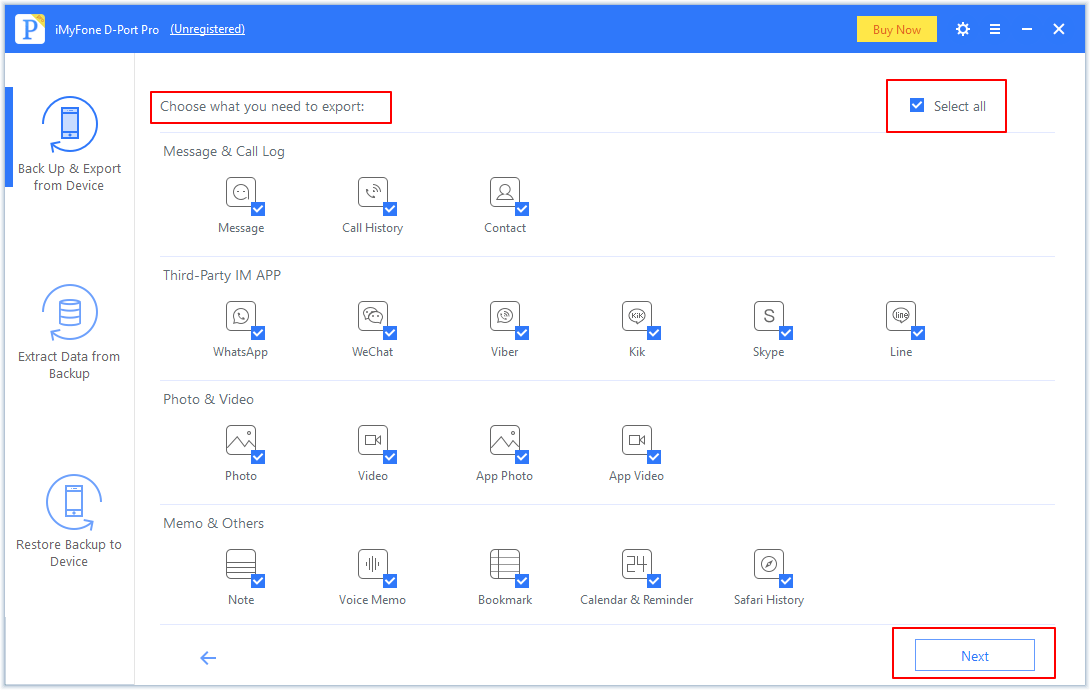
Task: Click the Kik icon
Action: point(637,316)
